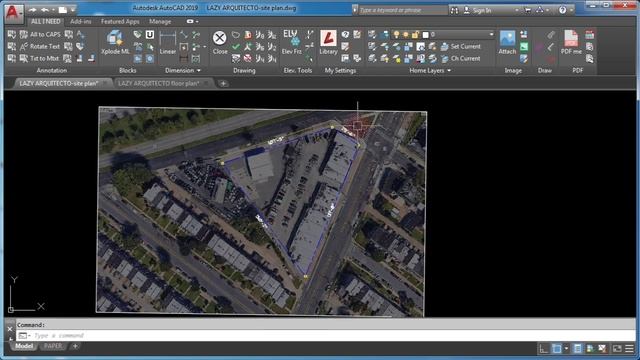Add a new drawing tab with plus

(223, 84)
